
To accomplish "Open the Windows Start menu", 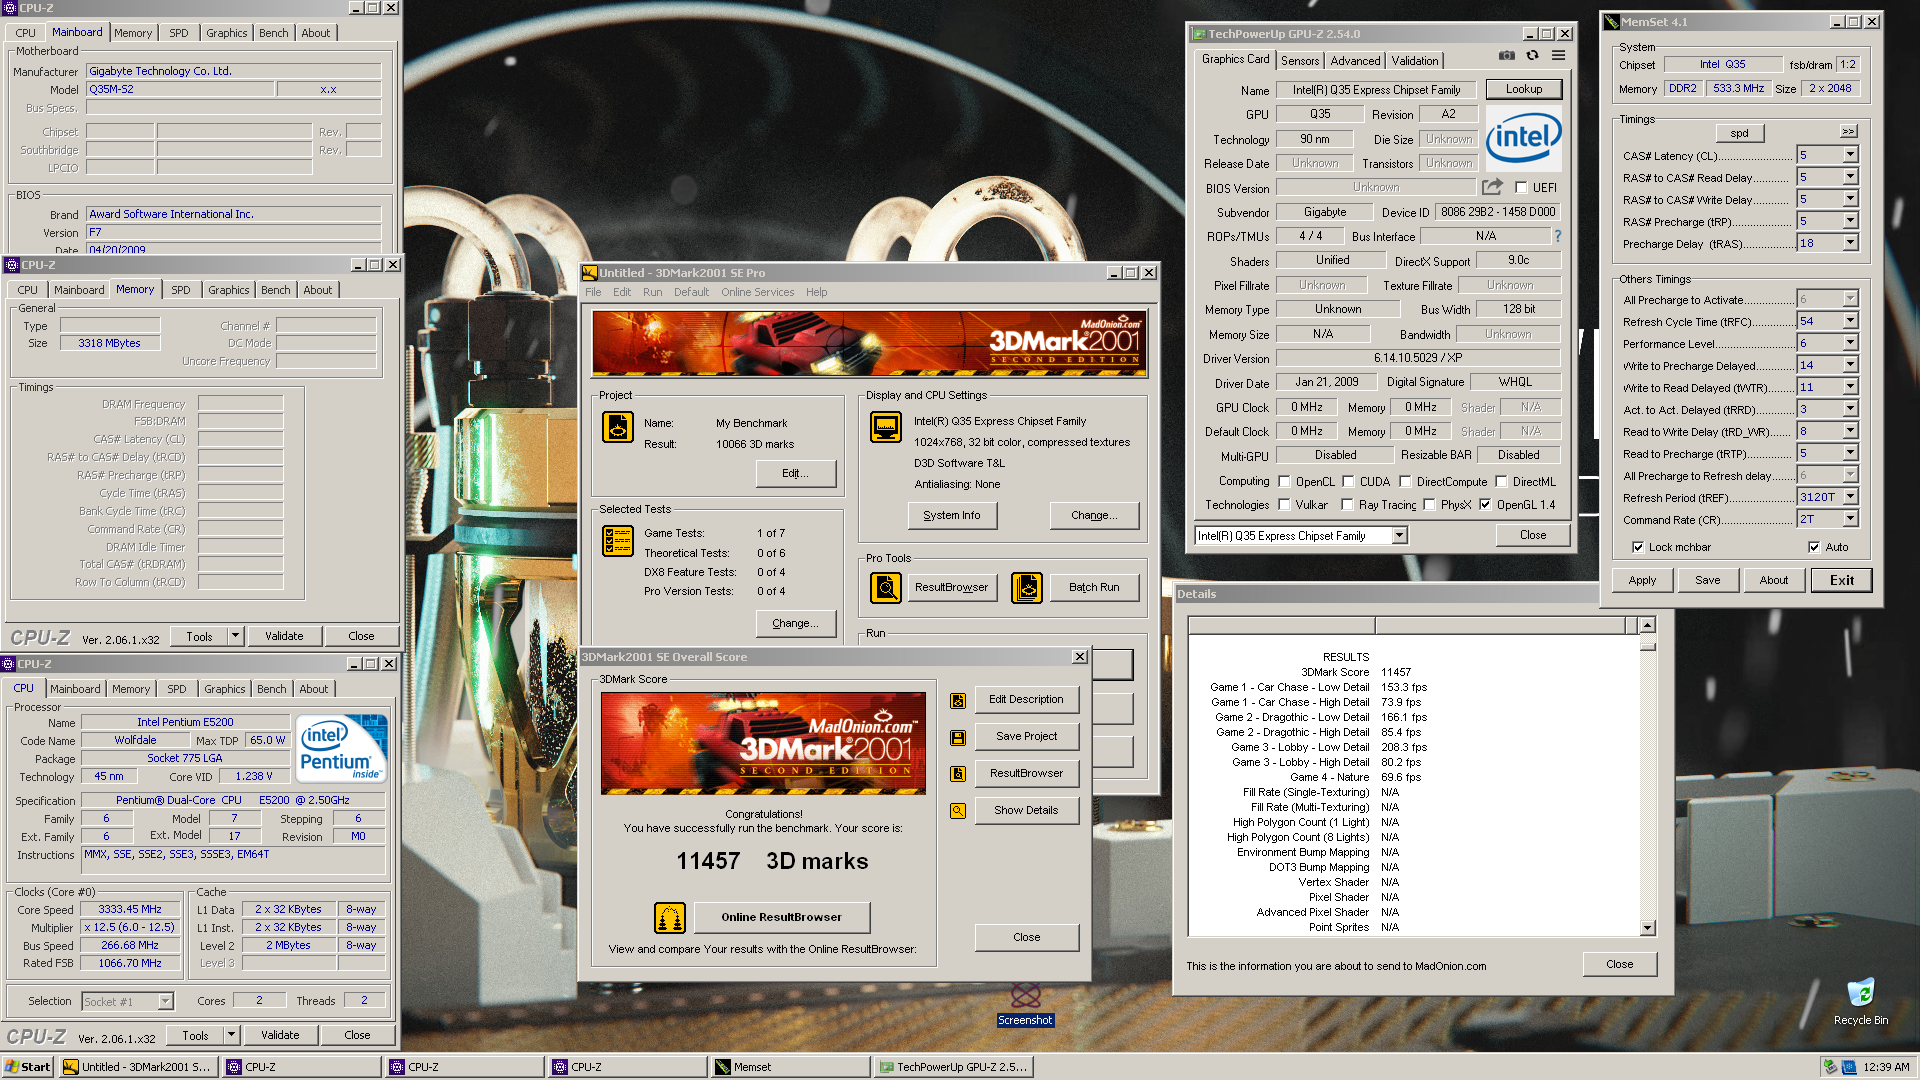I will (x=28, y=1067).
